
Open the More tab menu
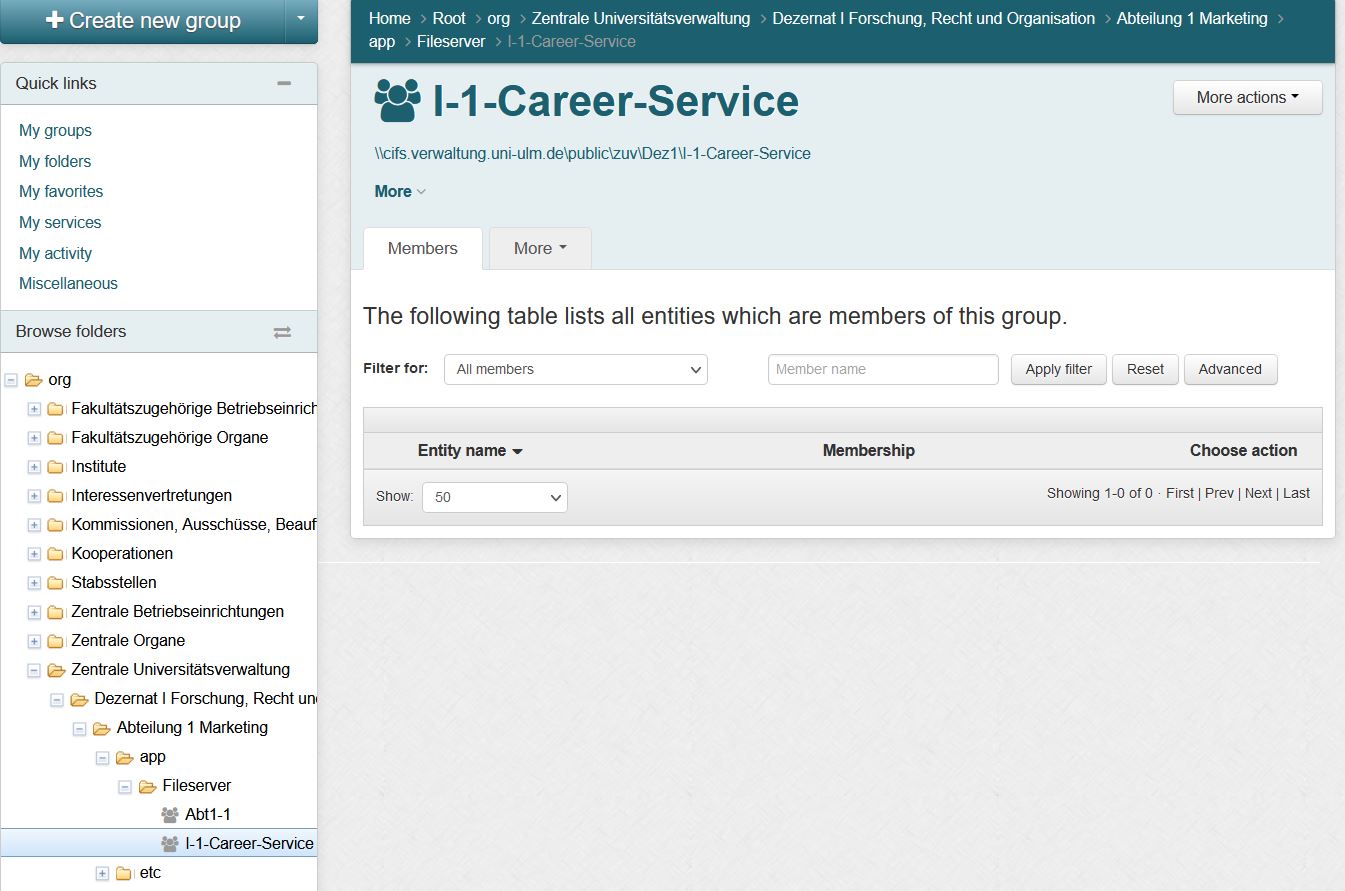540,249
